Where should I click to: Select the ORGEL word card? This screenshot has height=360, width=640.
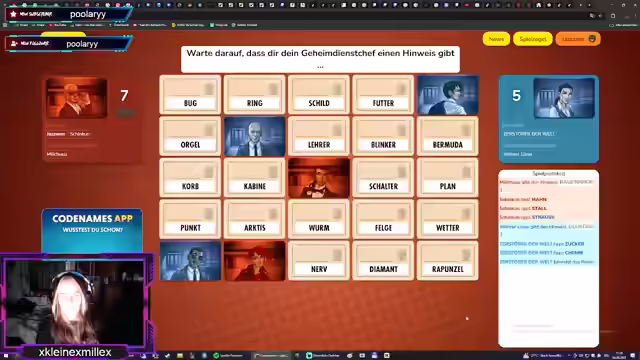click(190, 136)
